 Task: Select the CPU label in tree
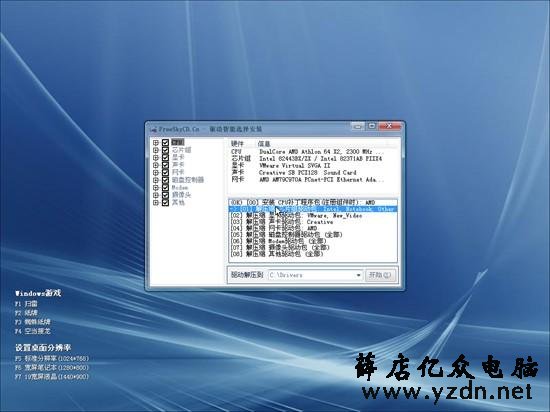click(x=177, y=142)
